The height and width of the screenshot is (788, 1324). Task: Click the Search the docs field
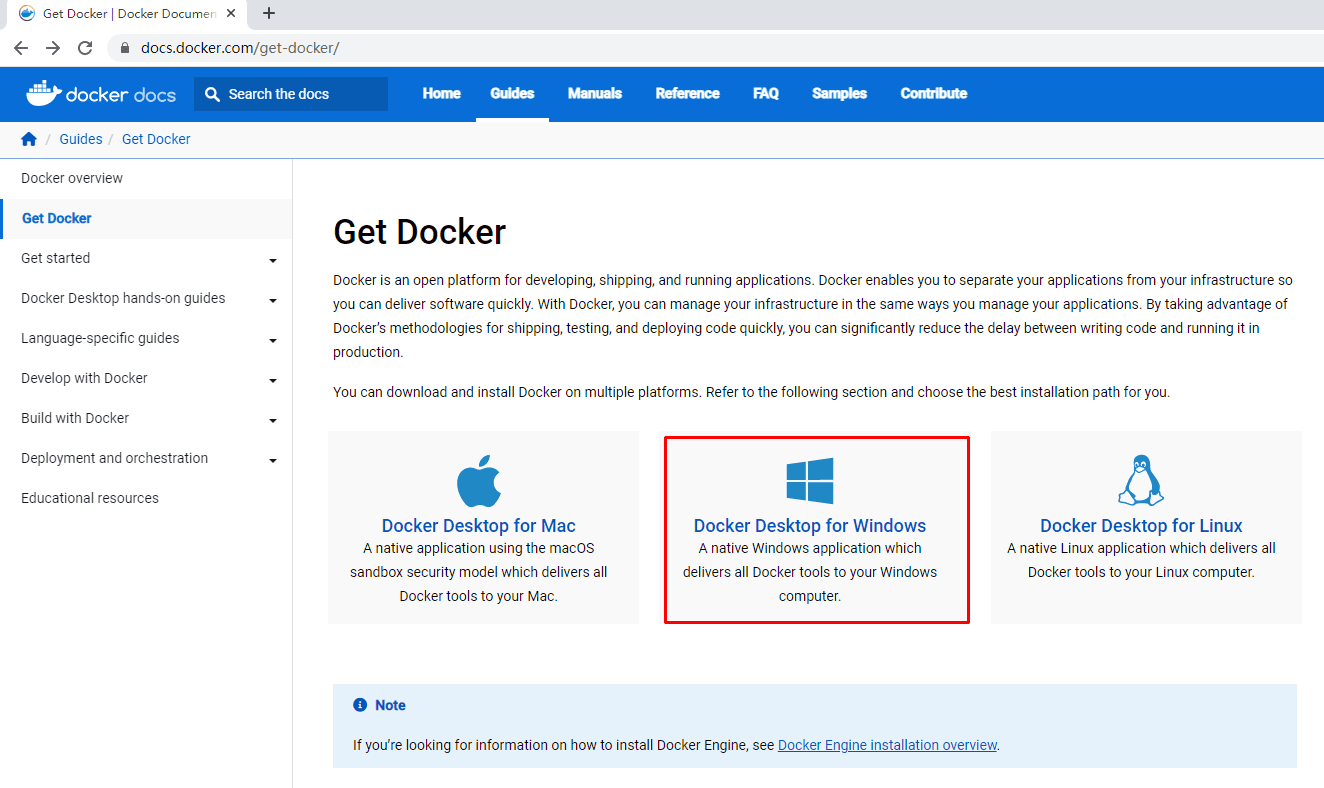[x=291, y=94]
